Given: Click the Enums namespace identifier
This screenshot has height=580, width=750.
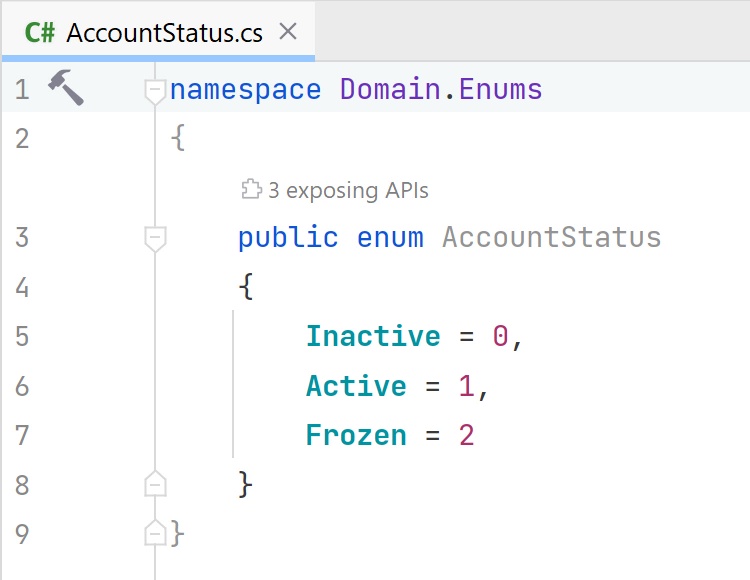Looking at the screenshot, I should (x=500, y=89).
